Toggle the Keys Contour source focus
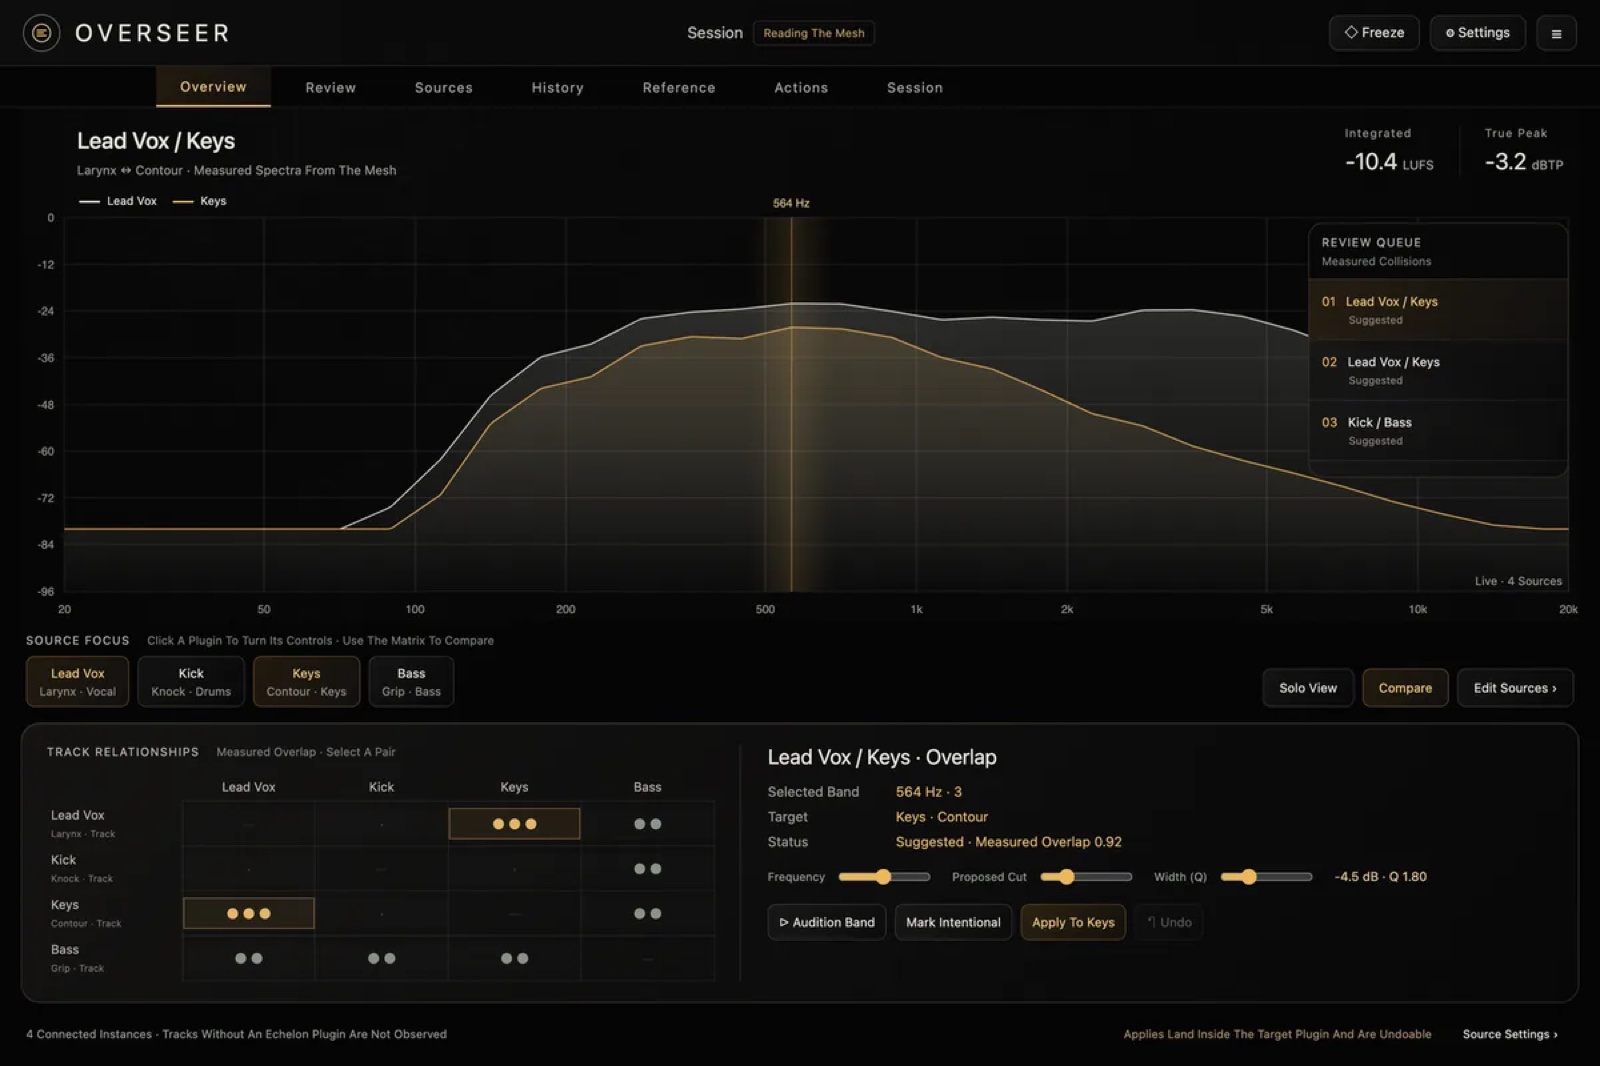This screenshot has height=1066, width=1600. click(306, 682)
